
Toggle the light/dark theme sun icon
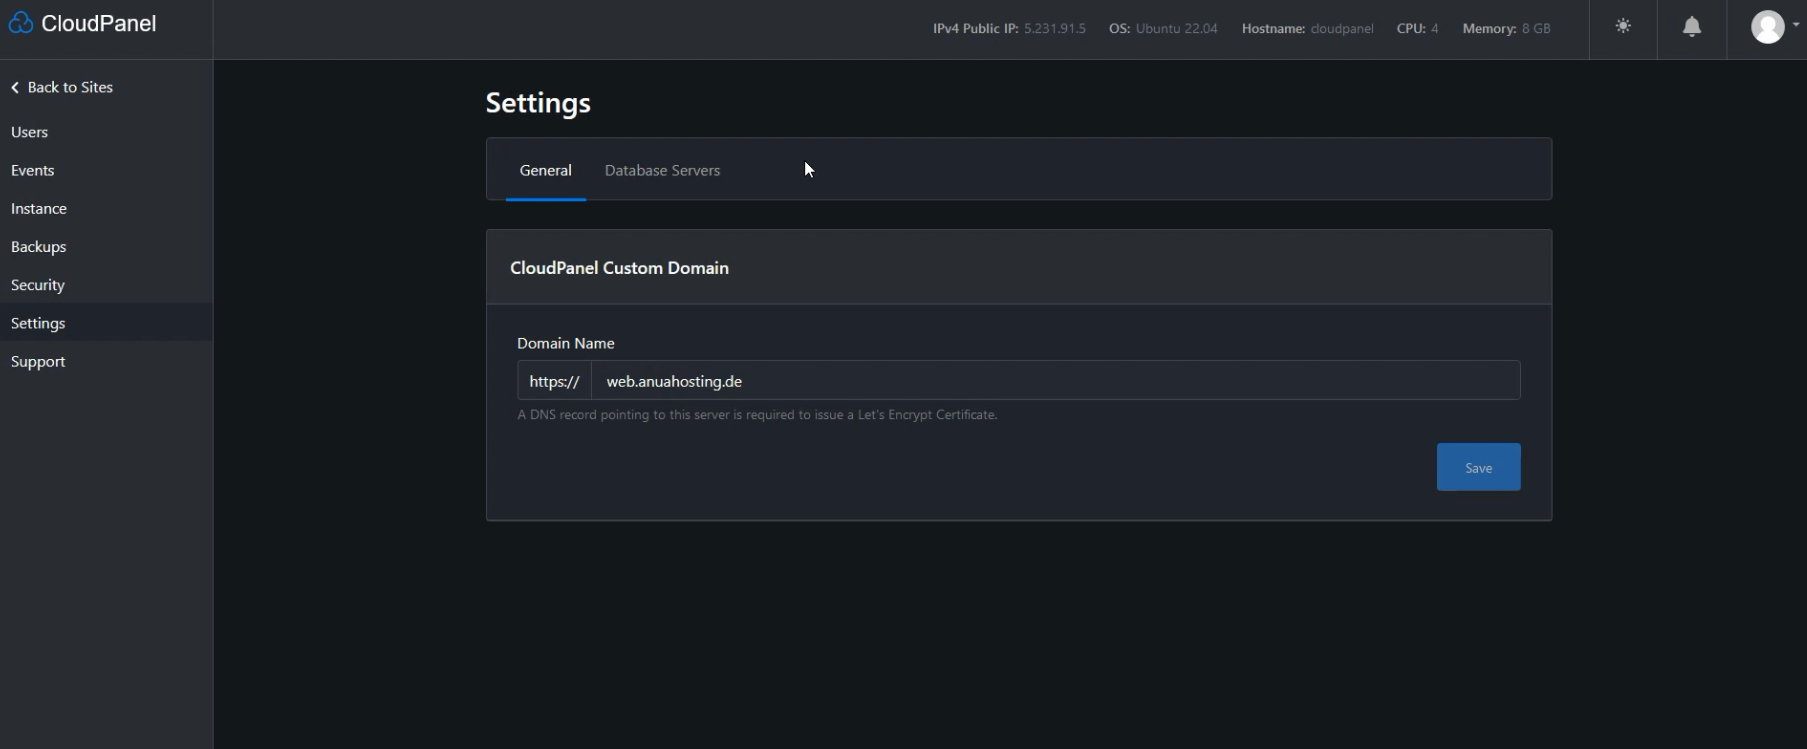[x=1623, y=27]
